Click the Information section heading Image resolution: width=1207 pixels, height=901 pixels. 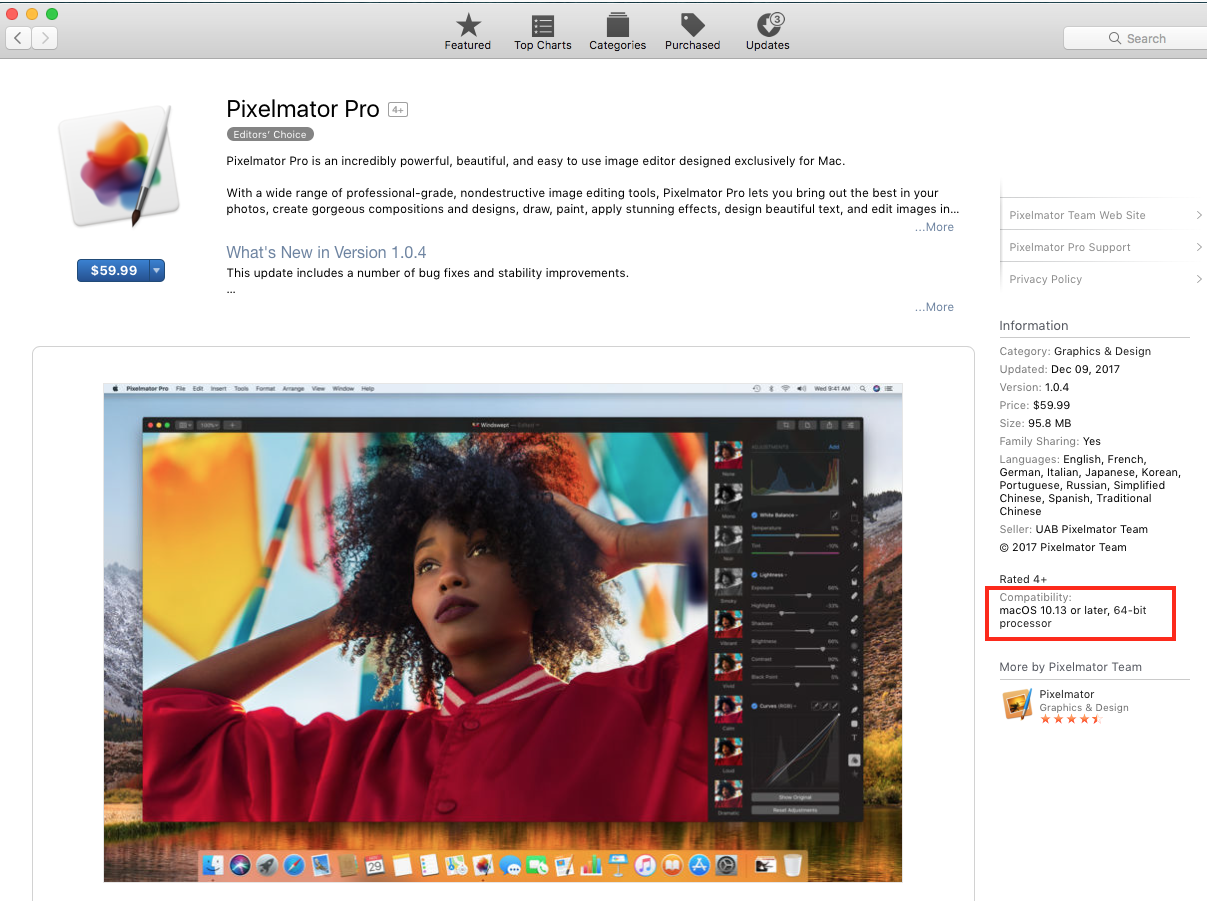point(1034,325)
